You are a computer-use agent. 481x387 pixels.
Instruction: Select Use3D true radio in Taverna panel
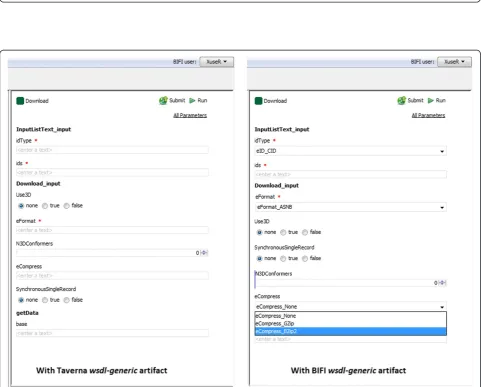[x=45, y=206]
